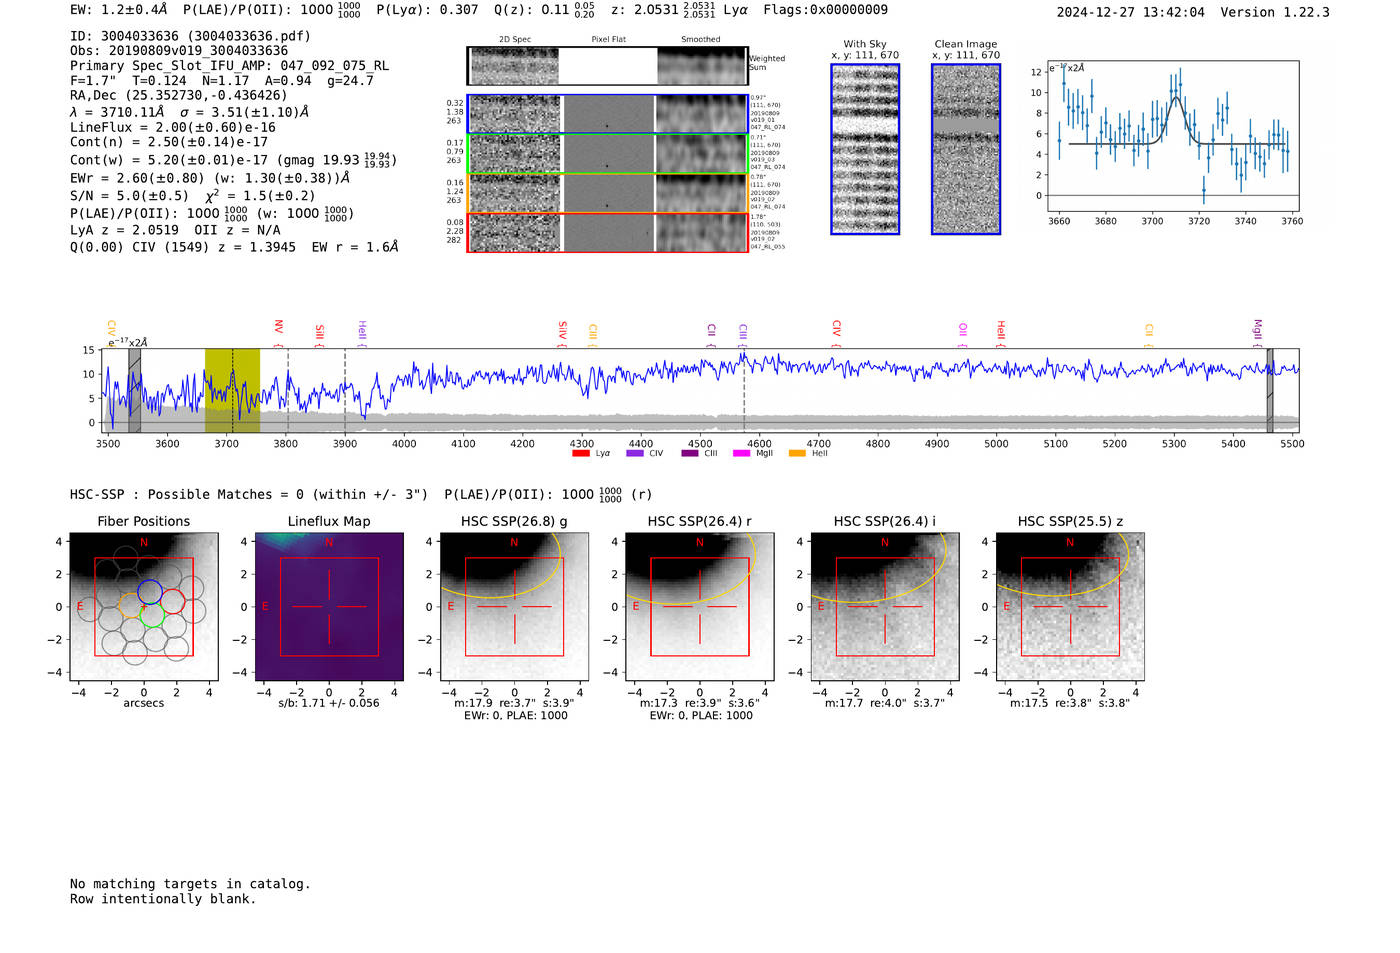Click the dashed vertical line near 3900 Å
This screenshot has width=1400, height=953.
click(345, 390)
